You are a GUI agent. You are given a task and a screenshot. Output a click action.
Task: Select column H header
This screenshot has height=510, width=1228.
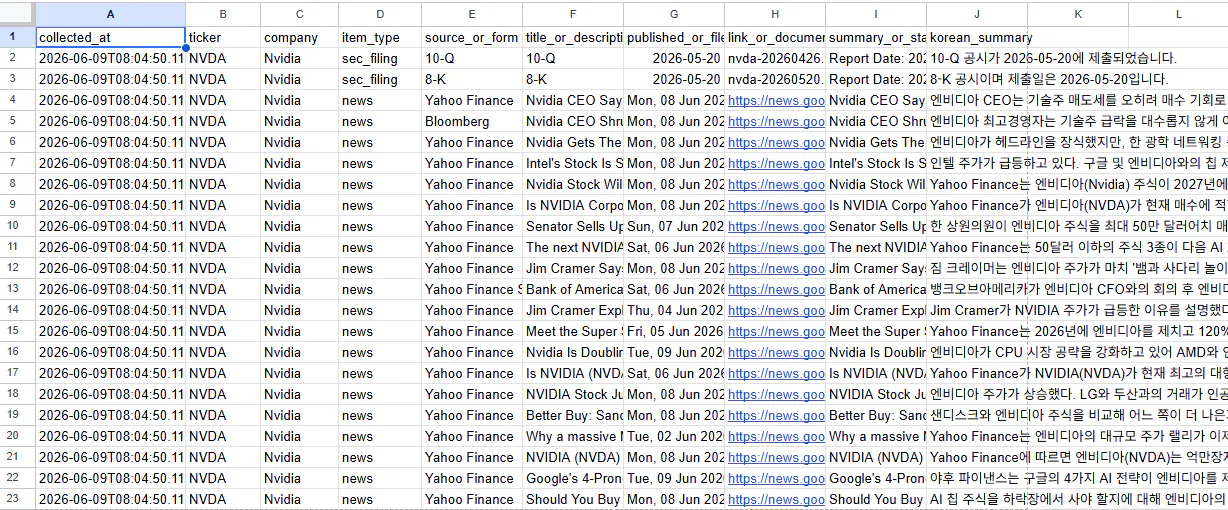click(775, 14)
